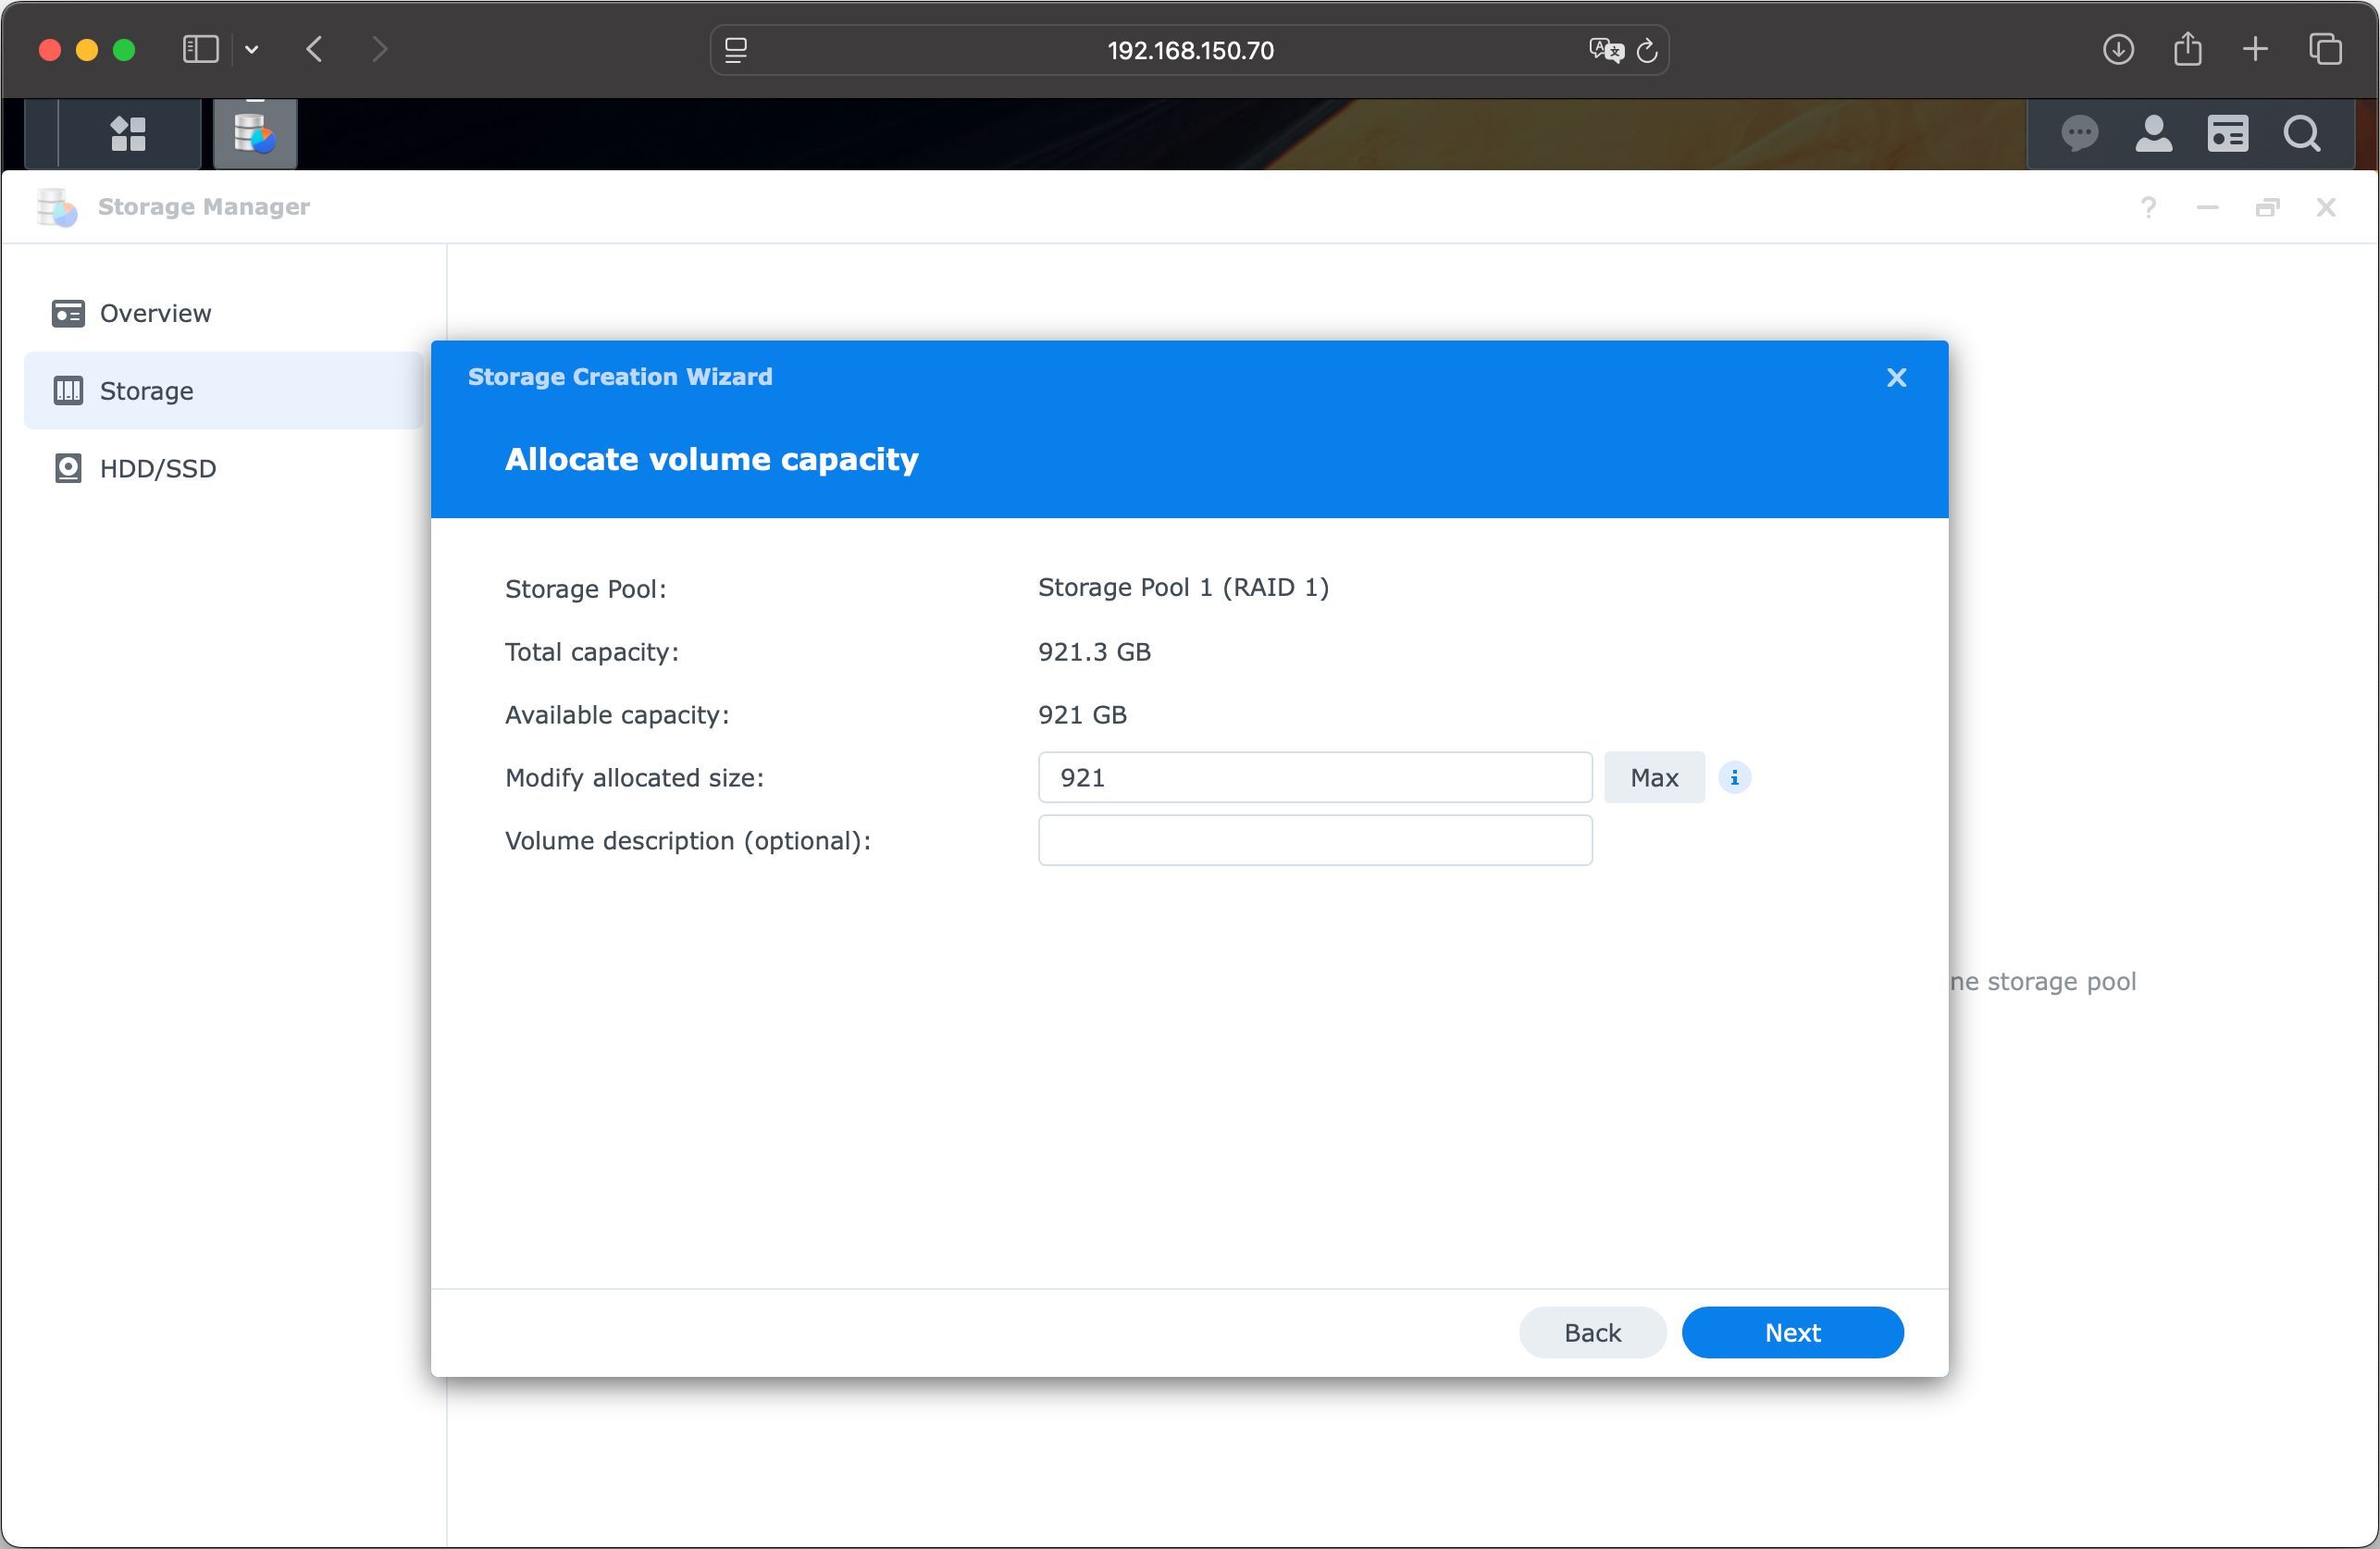The image size is (2380, 1549).
Task: Open the widgets panel icon
Action: click(2227, 134)
